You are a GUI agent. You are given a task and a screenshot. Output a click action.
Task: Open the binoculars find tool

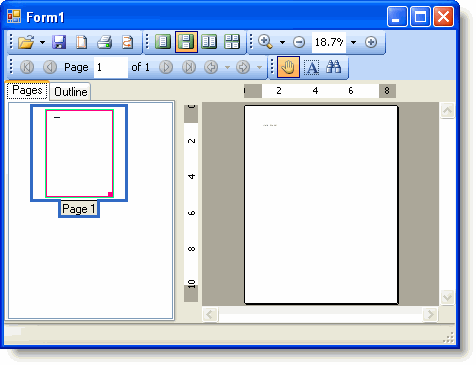coord(334,67)
